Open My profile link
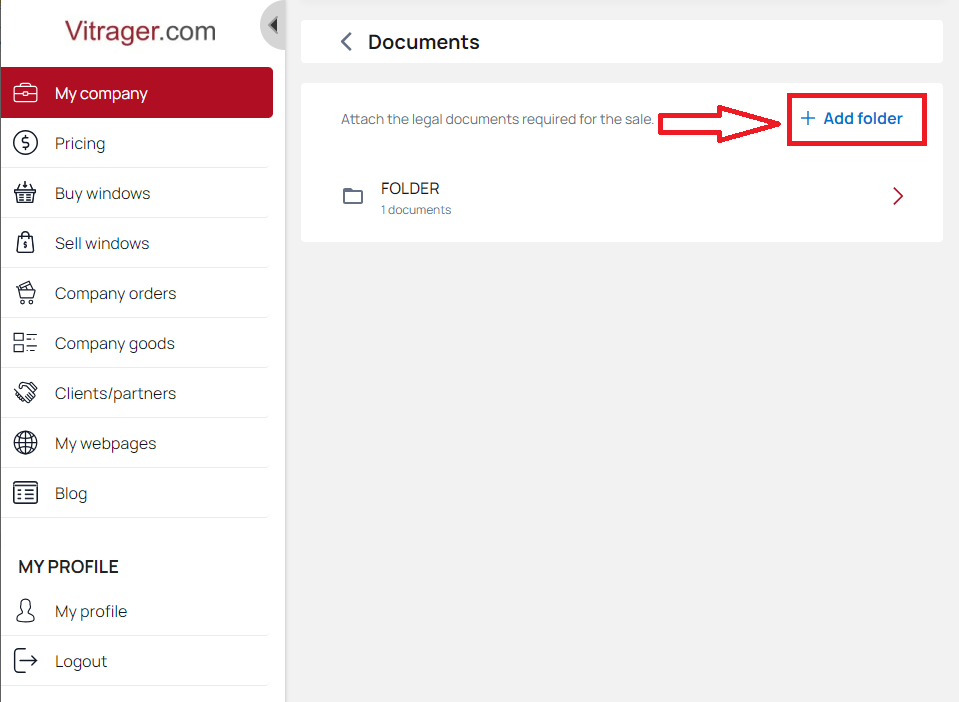 (x=135, y=611)
